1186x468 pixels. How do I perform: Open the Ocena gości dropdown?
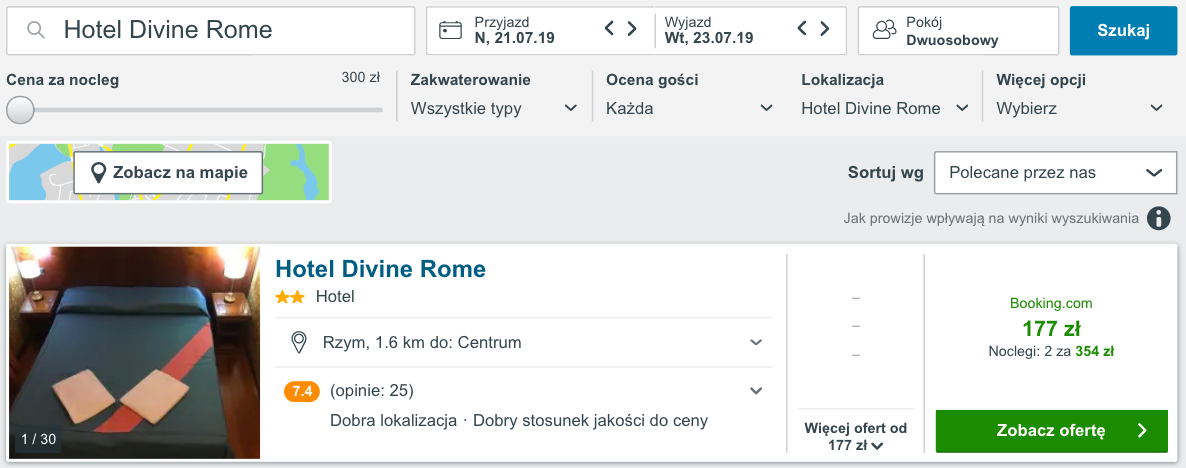[x=690, y=108]
